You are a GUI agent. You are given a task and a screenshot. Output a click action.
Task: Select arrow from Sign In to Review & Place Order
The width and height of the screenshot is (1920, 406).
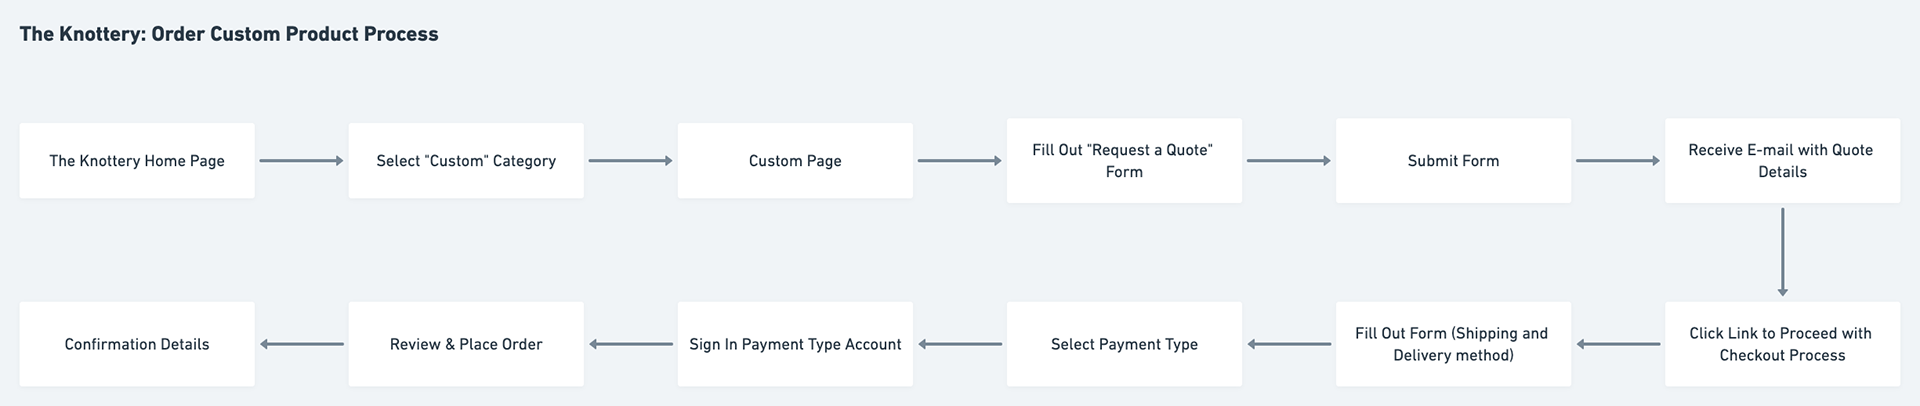(x=630, y=344)
